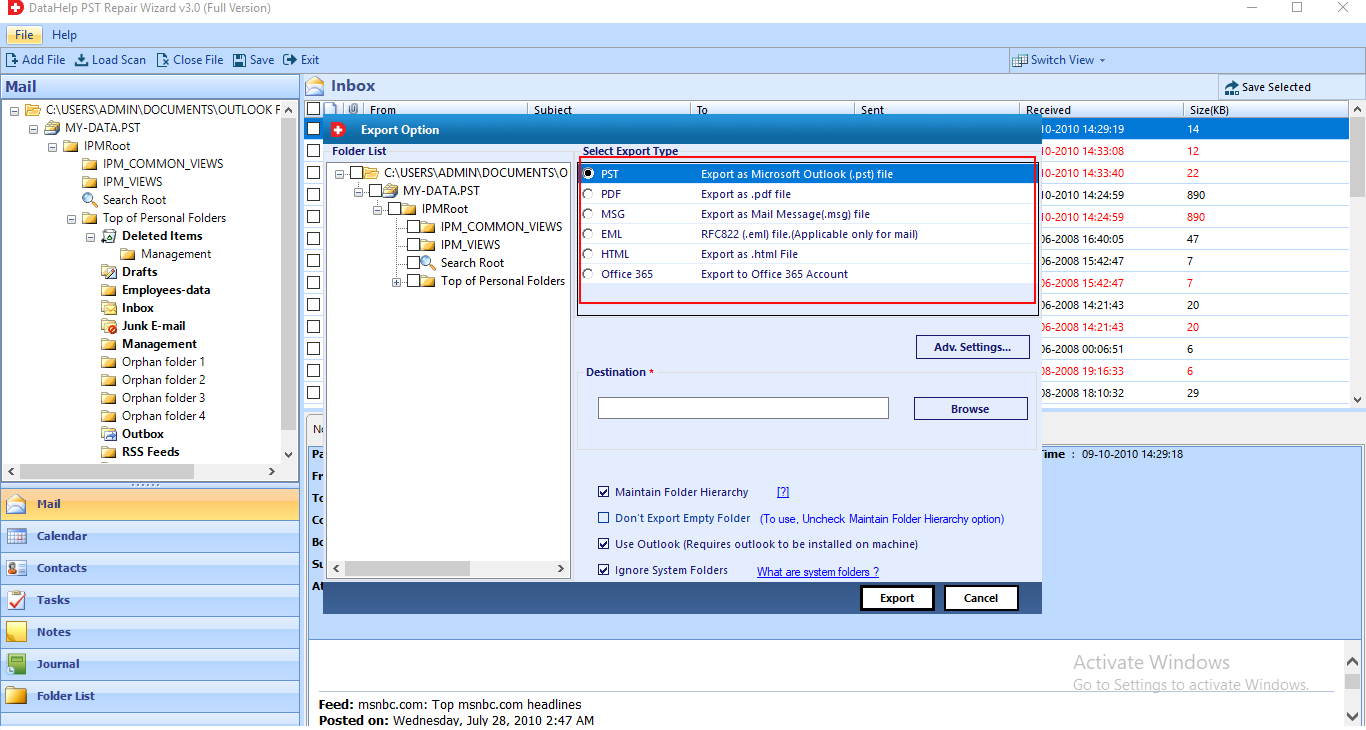The width and height of the screenshot is (1366, 730).
Task: Expand Top of Personal Folders in Folder List
Action: pyautogui.click(x=395, y=280)
